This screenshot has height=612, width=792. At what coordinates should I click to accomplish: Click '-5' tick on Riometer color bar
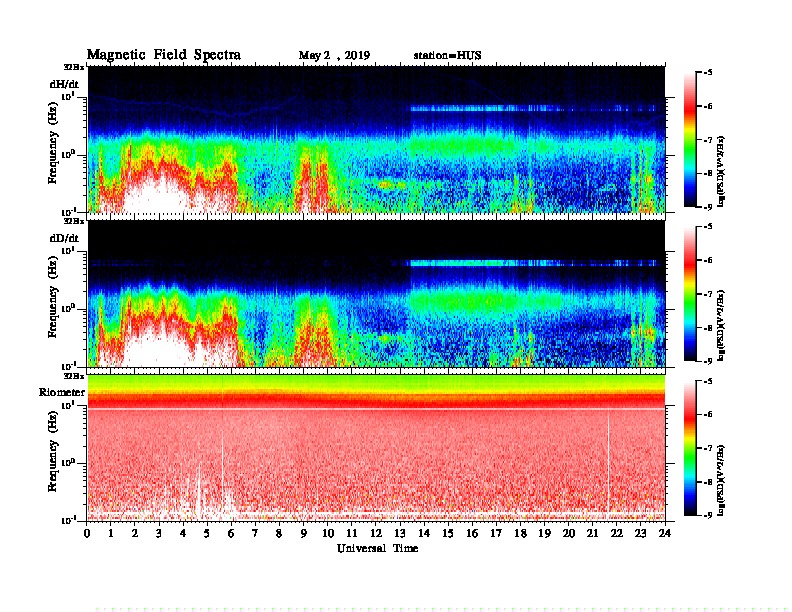pos(708,381)
